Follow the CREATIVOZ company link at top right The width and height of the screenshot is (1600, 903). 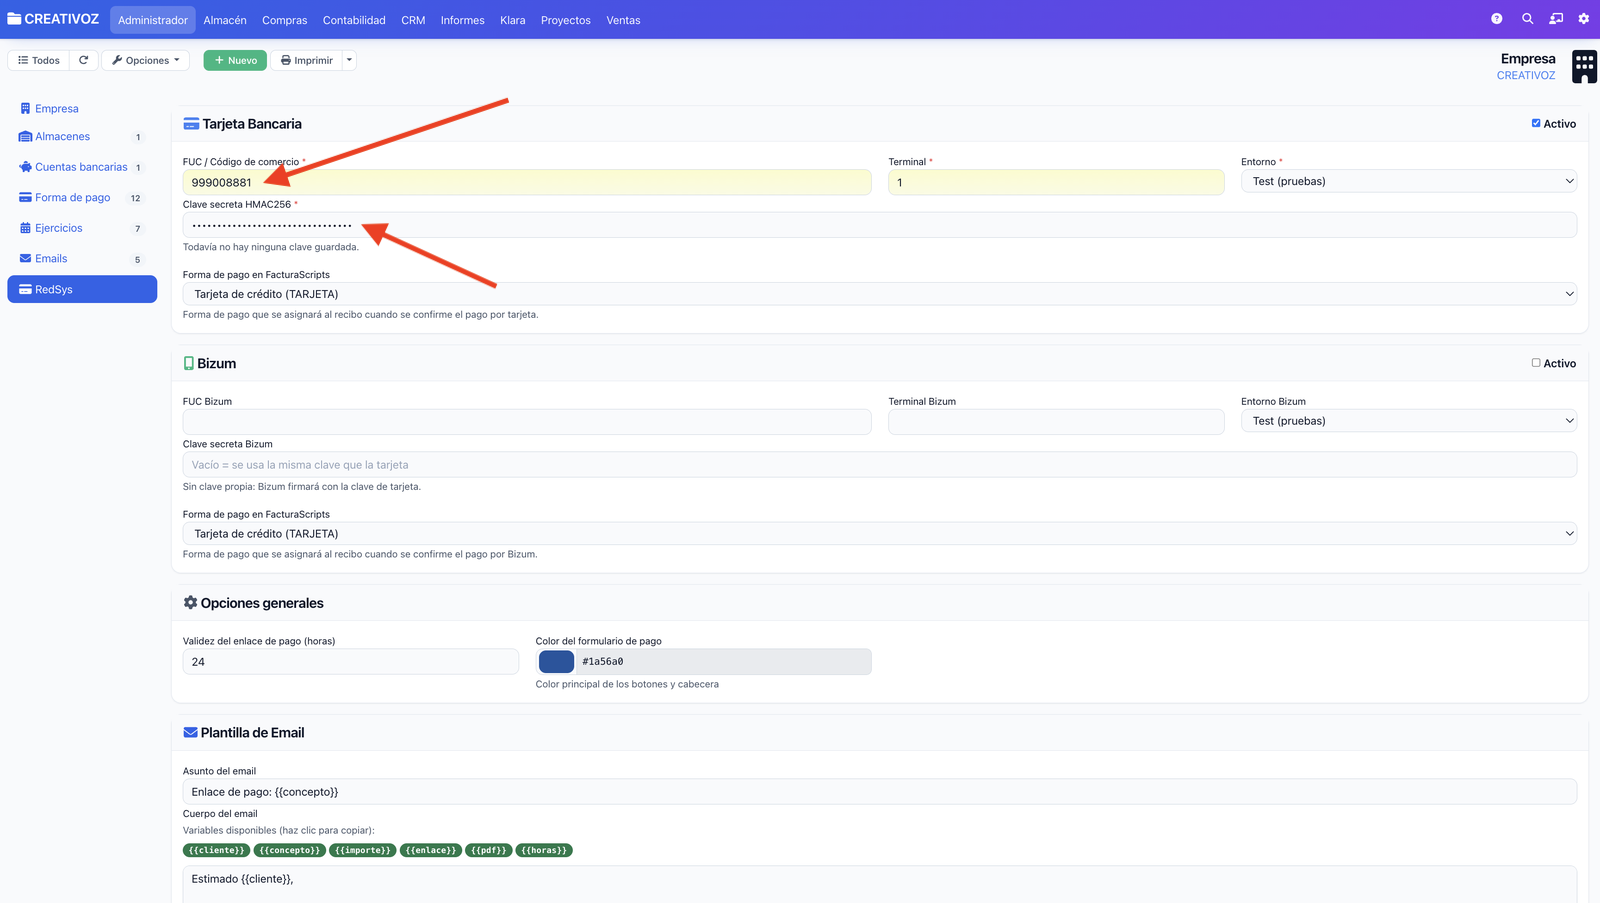point(1526,75)
